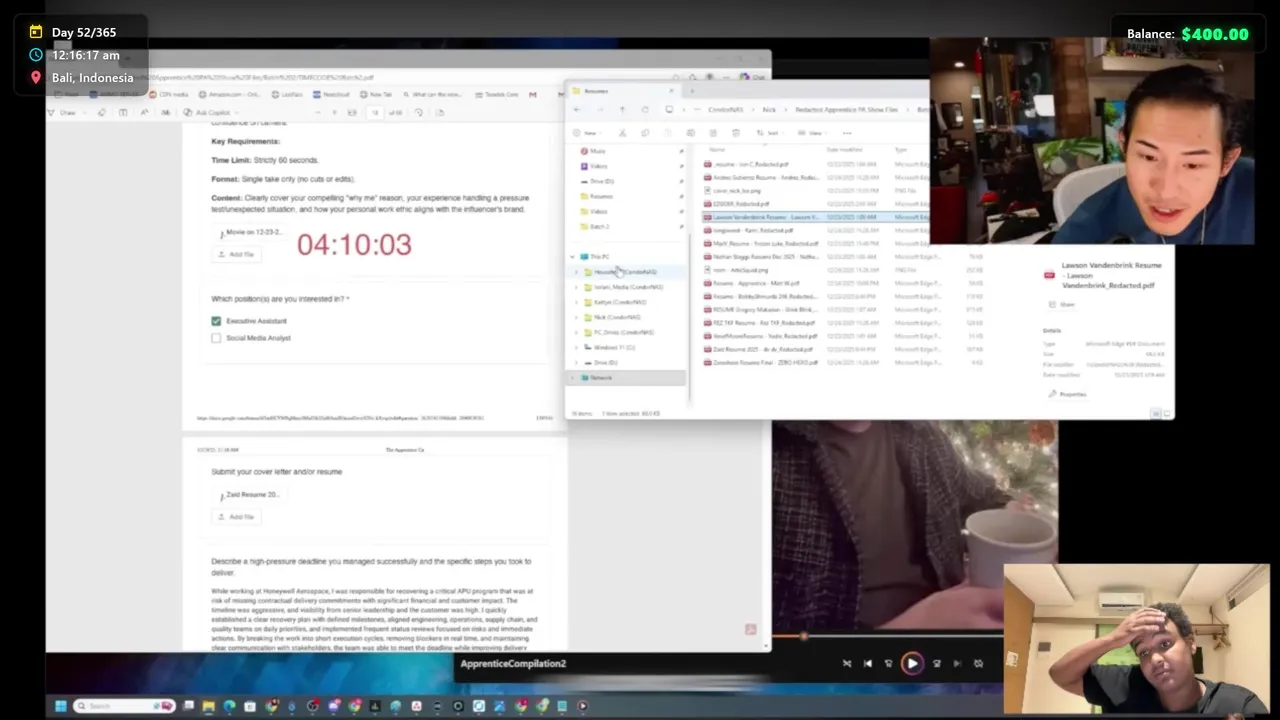Open the New dropdown in File Explorer
The image size is (1280, 720).
[x=588, y=133]
